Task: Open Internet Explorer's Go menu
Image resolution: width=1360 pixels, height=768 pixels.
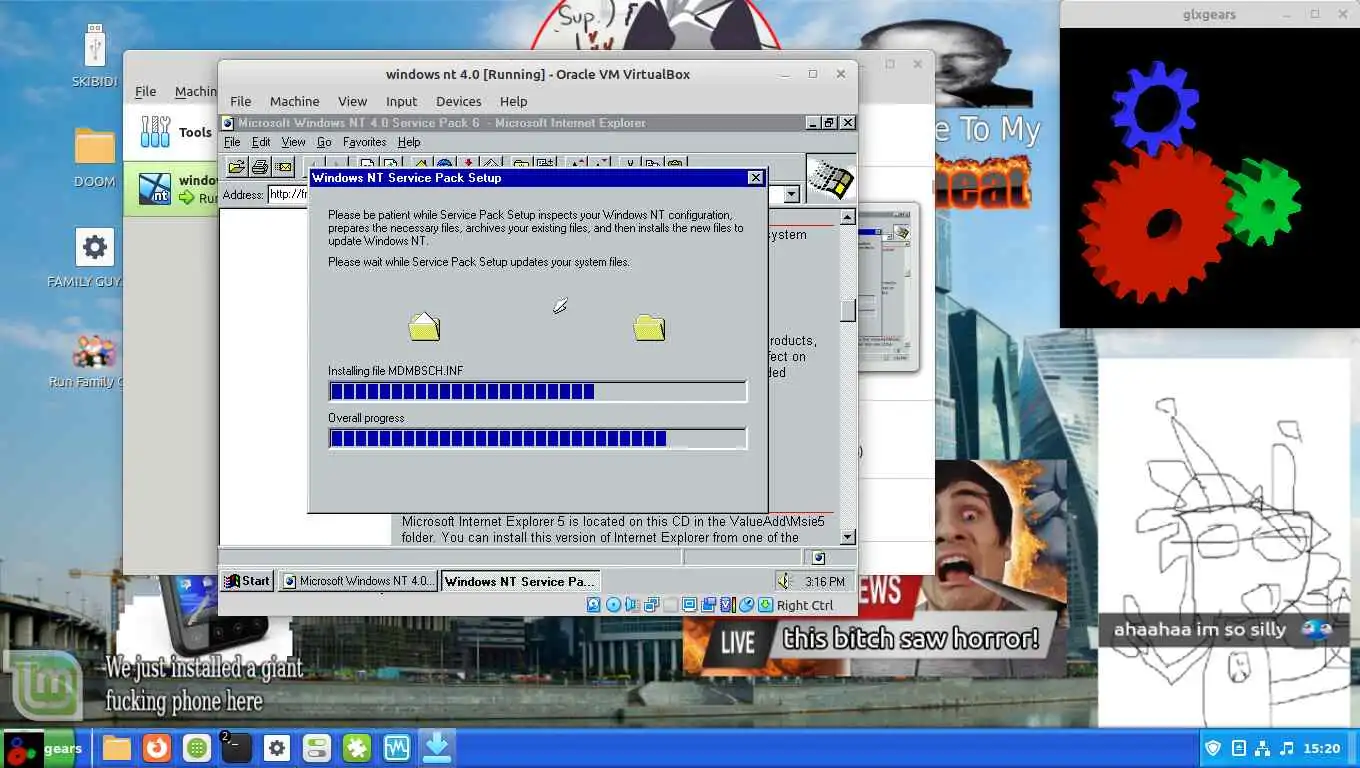Action: pos(324,142)
